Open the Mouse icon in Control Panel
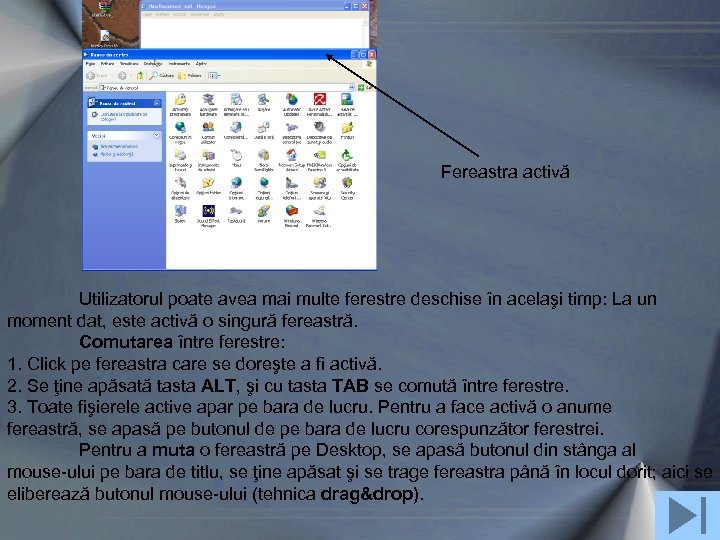This screenshot has width=720, height=540. [x=236, y=155]
